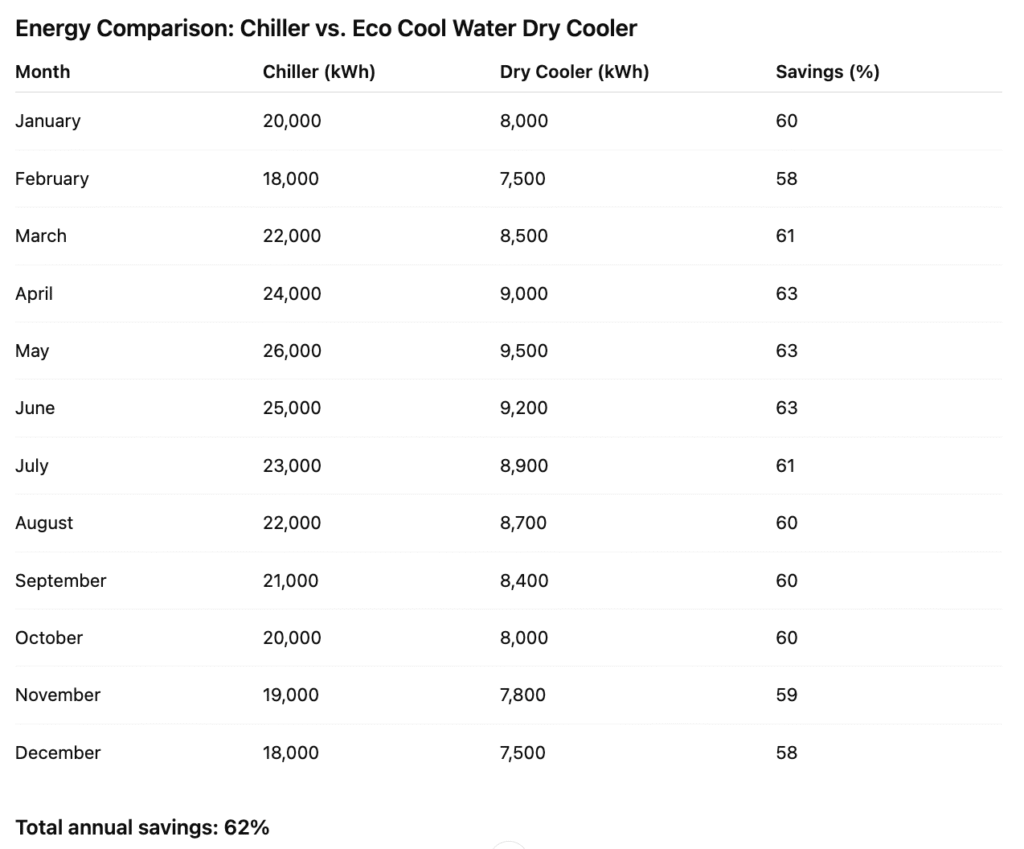The image size is (1024, 849).
Task: Click August's Dry Cooler value 8,700
Action: pyautogui.click(x=523, y=523)
